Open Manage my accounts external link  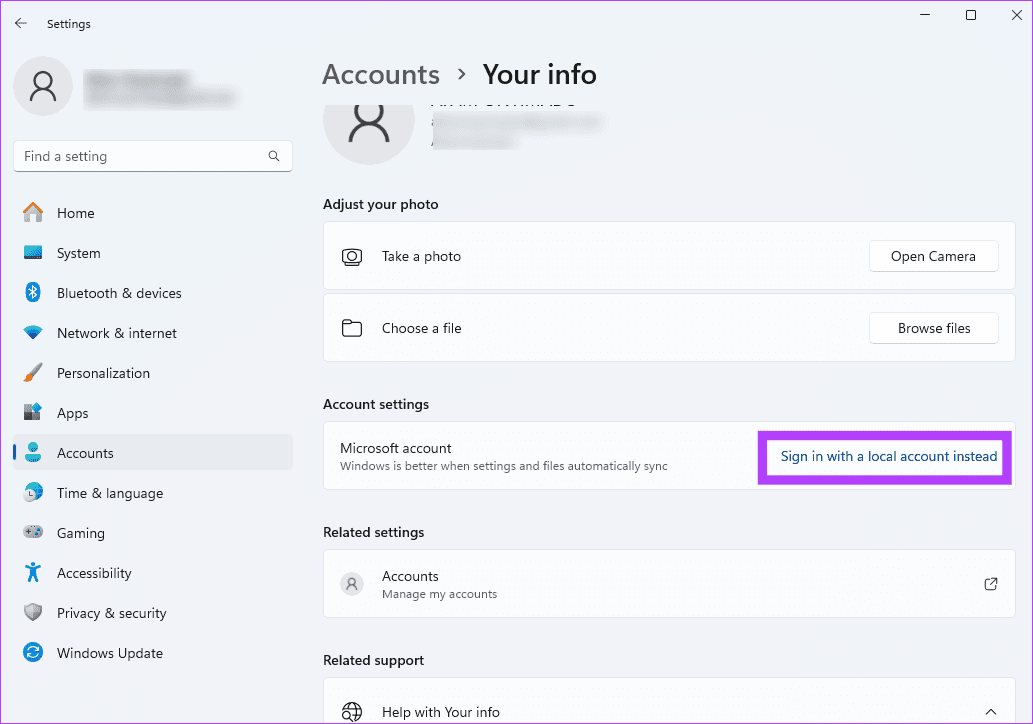990,584
